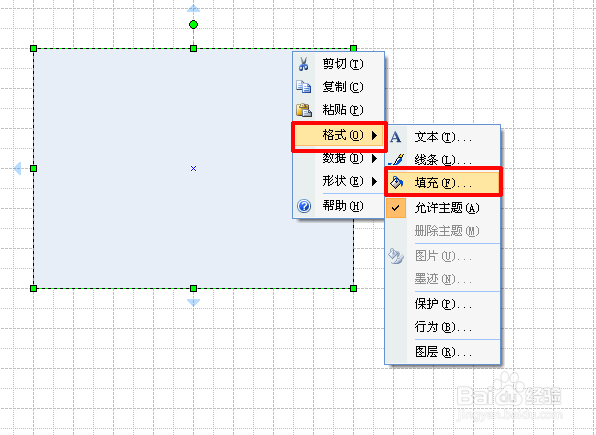Click the blue AutoConnect arrow left of shape
This screenshot has height=435, width=596.
click(17, 168)
